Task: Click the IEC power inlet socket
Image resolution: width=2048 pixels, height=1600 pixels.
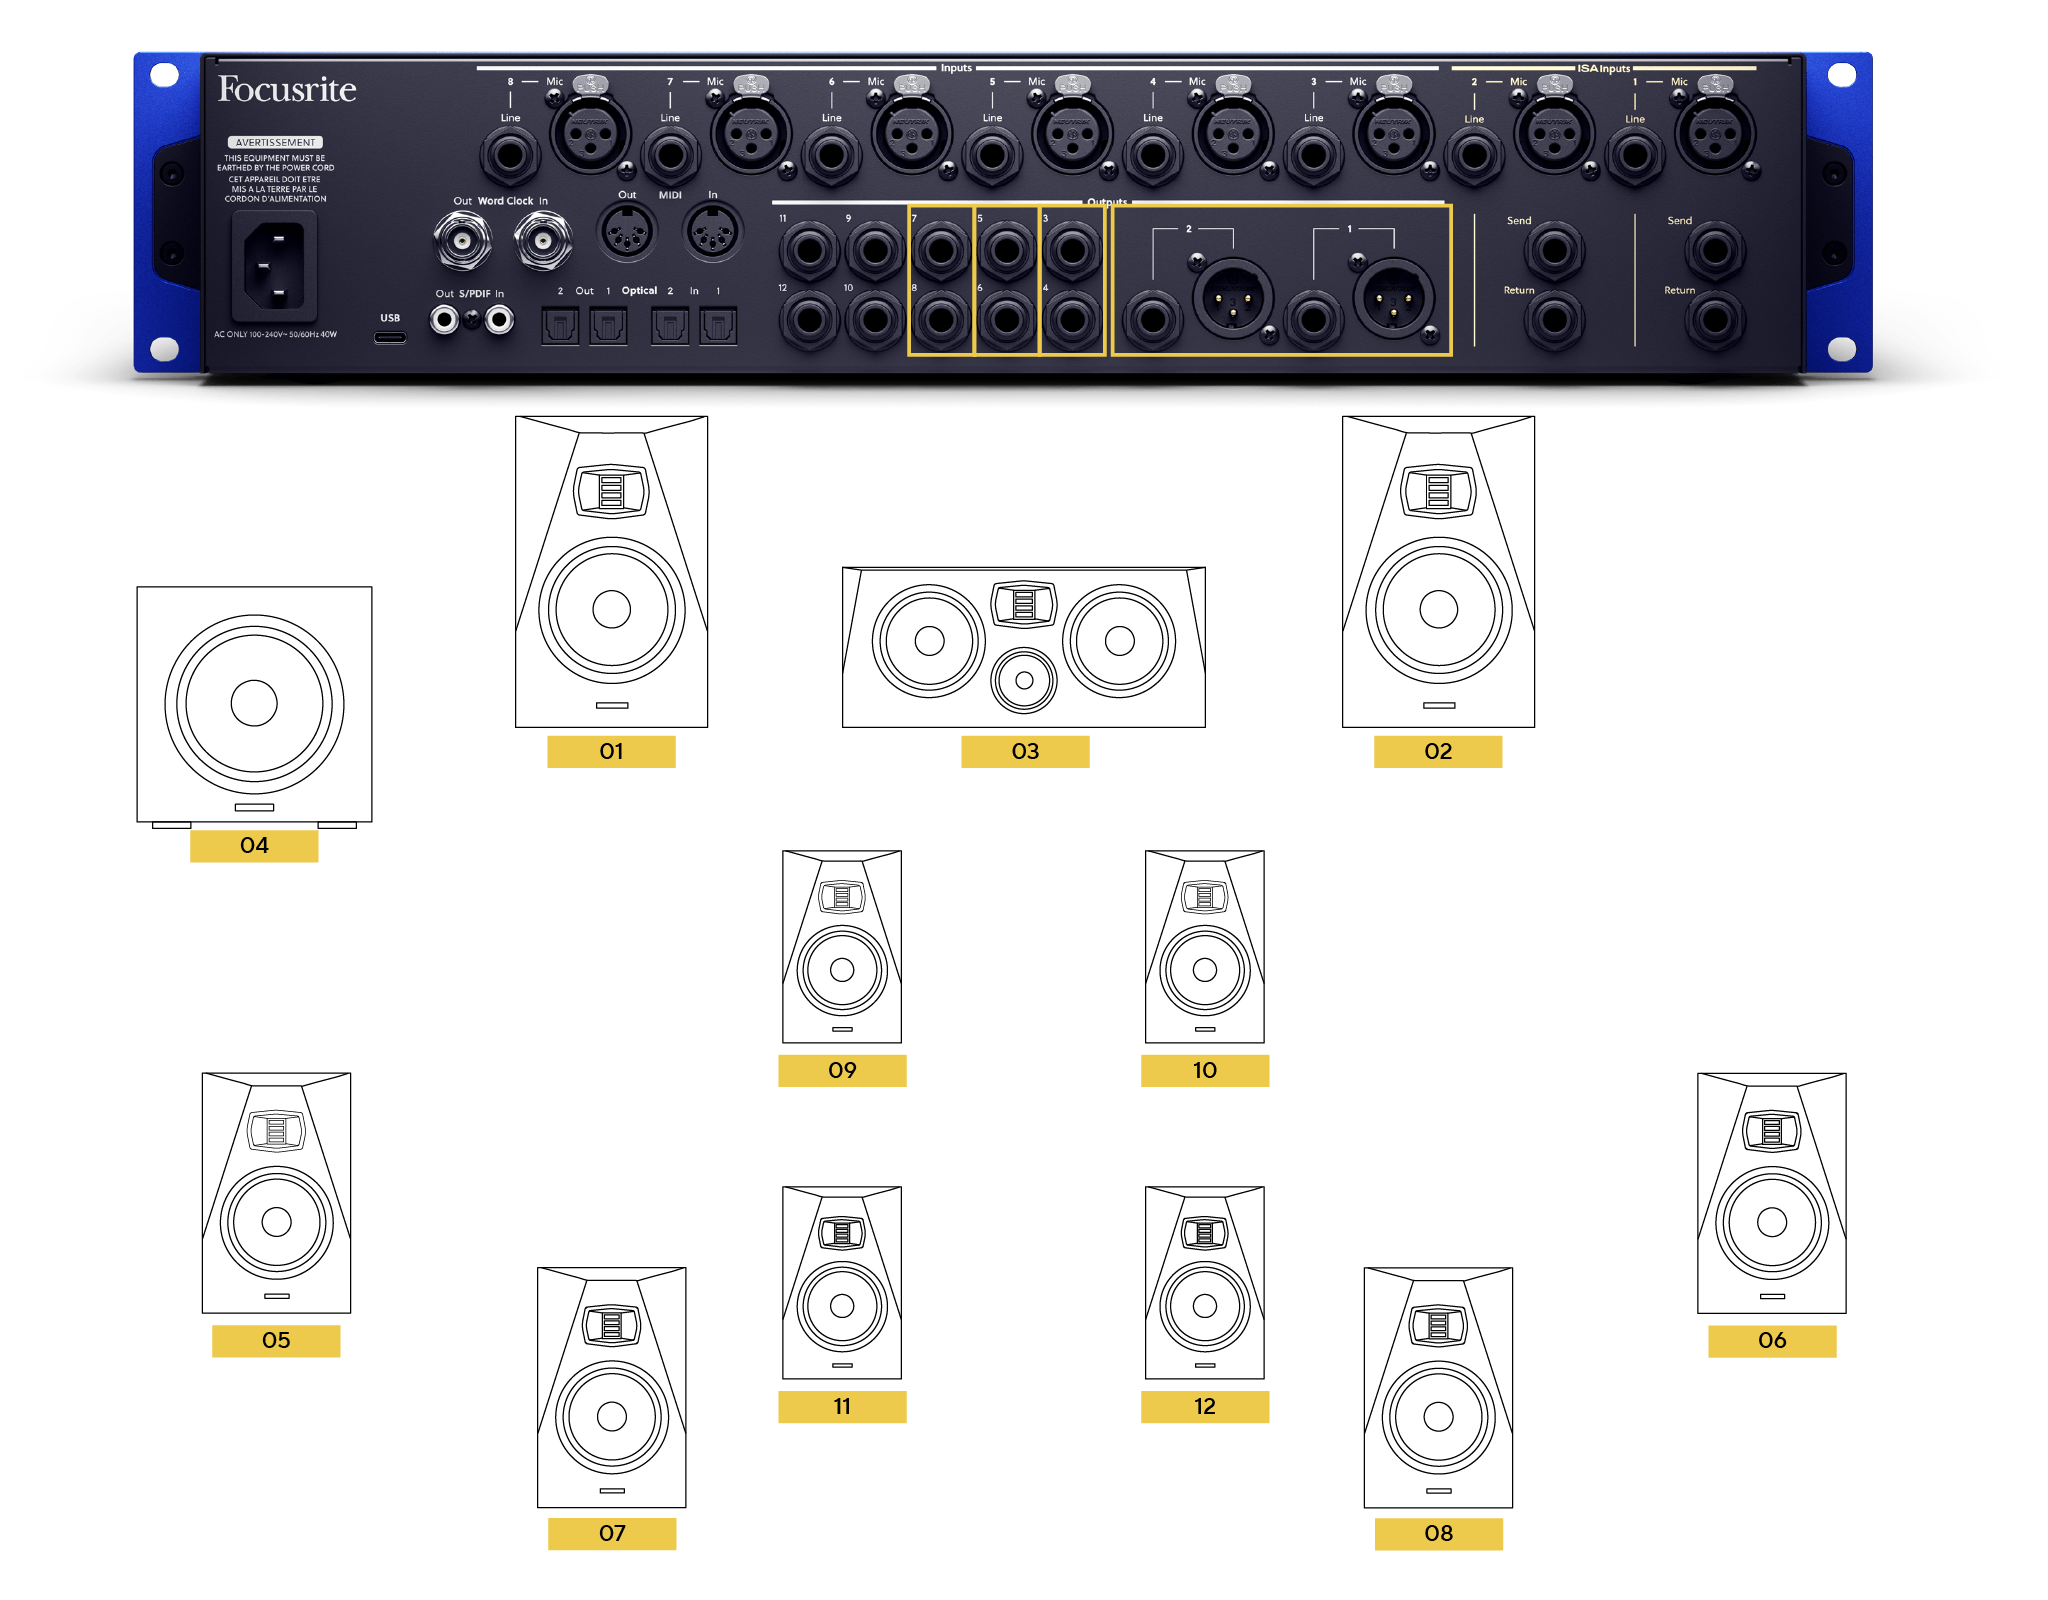Action: tap(275, 265)
